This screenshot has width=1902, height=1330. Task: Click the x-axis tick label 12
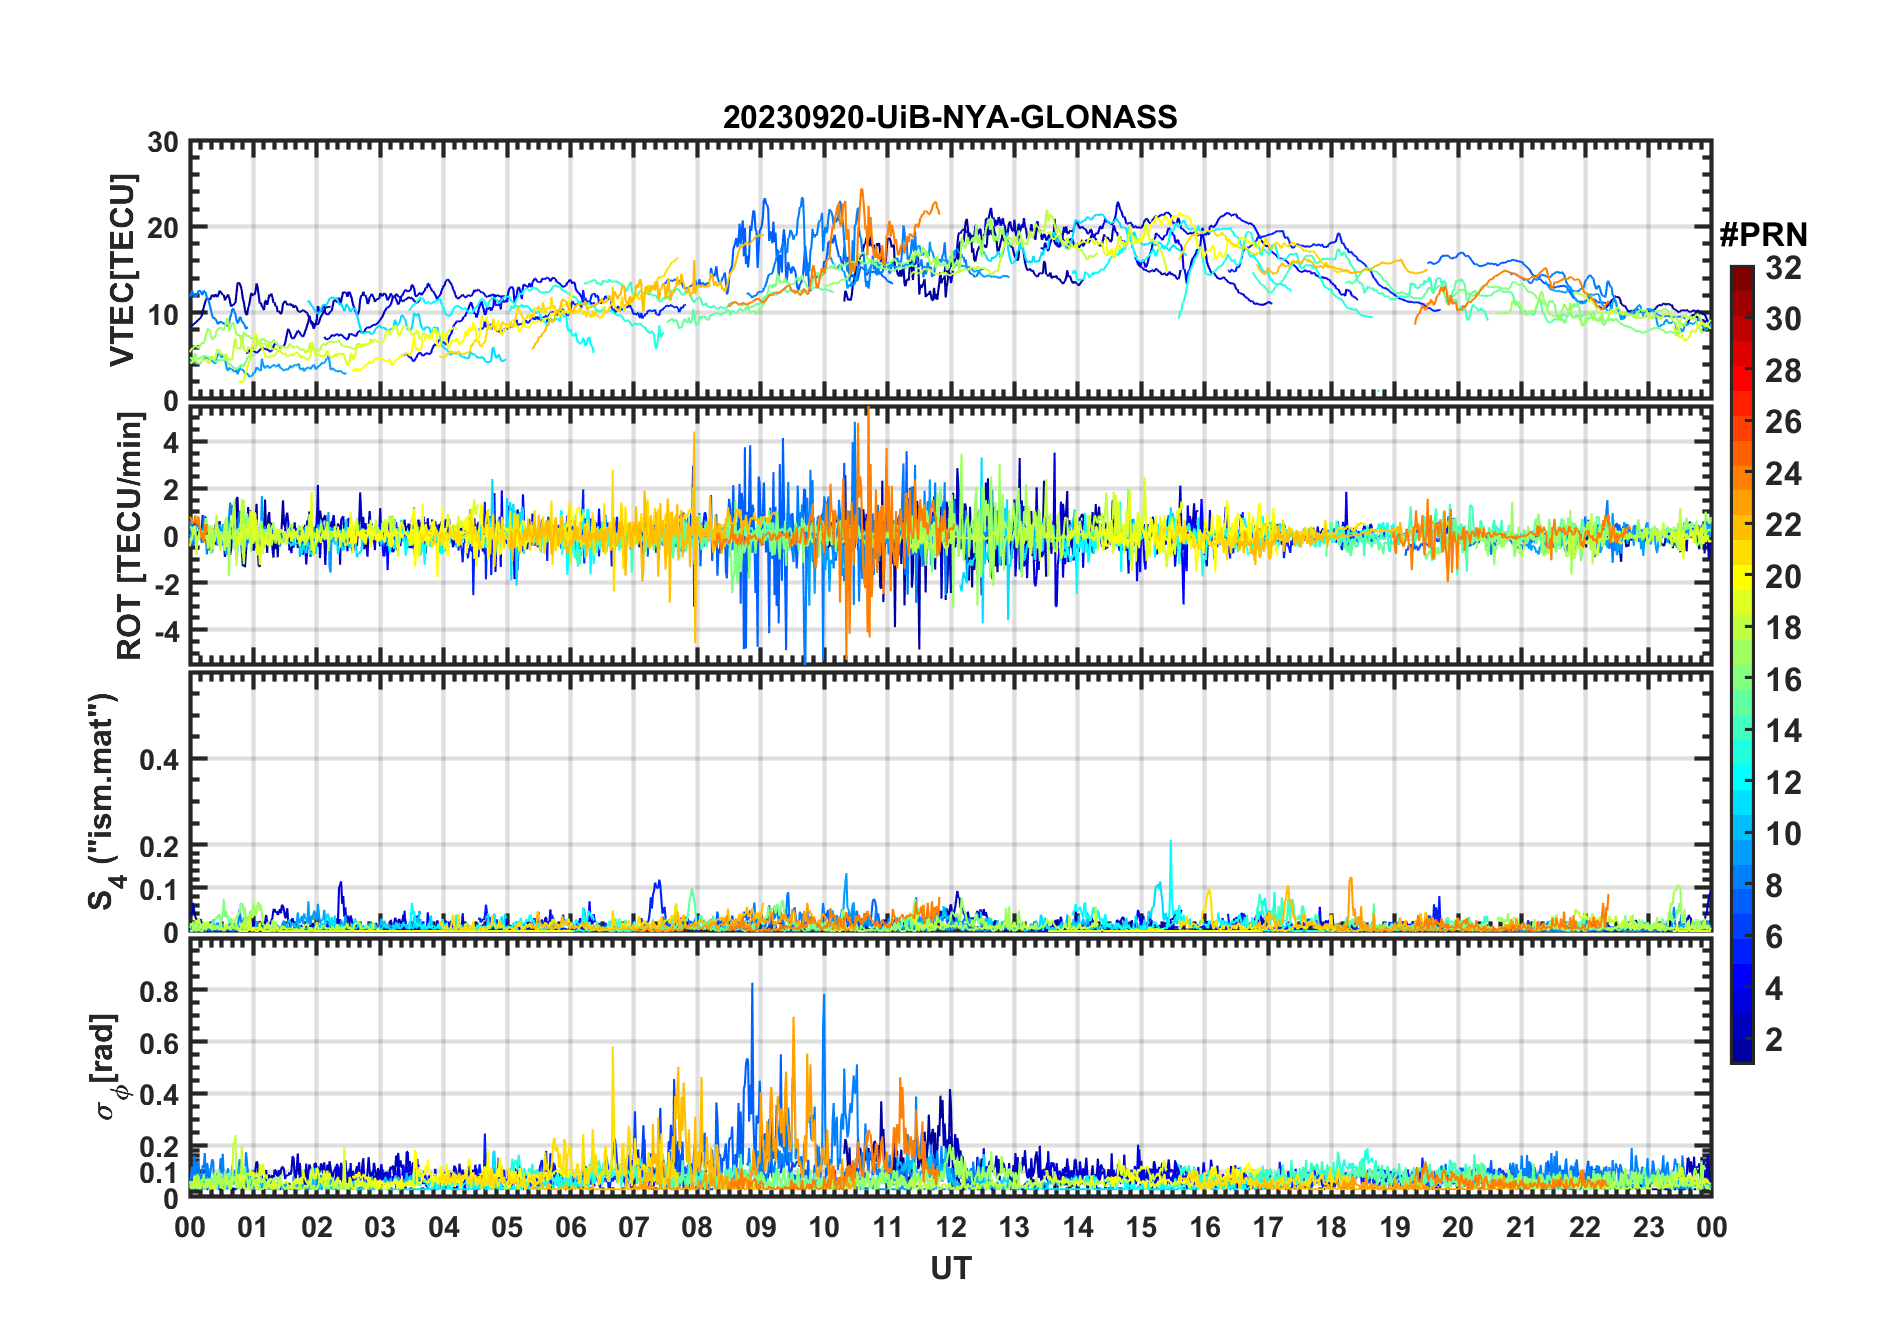tap(950, 1227)
